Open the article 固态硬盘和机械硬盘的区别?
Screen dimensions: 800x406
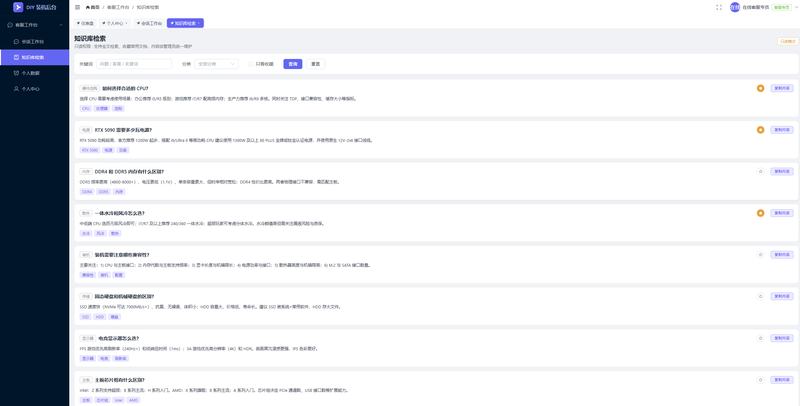(124, 296)
